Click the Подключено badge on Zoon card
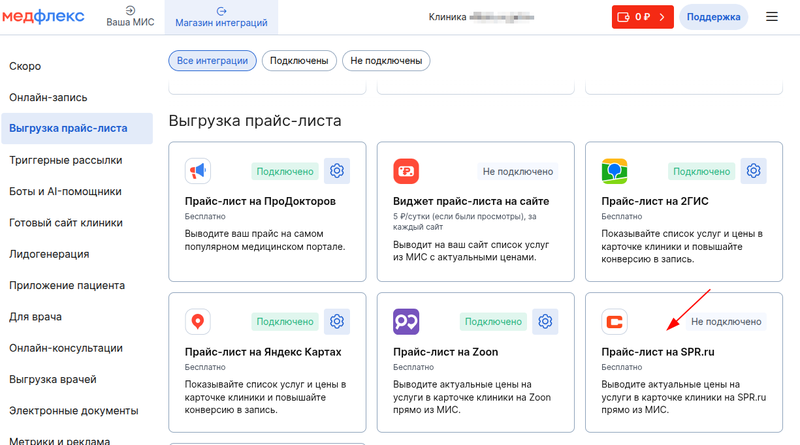The width and height of the screenshot is (800, 445). coord(493,322)
